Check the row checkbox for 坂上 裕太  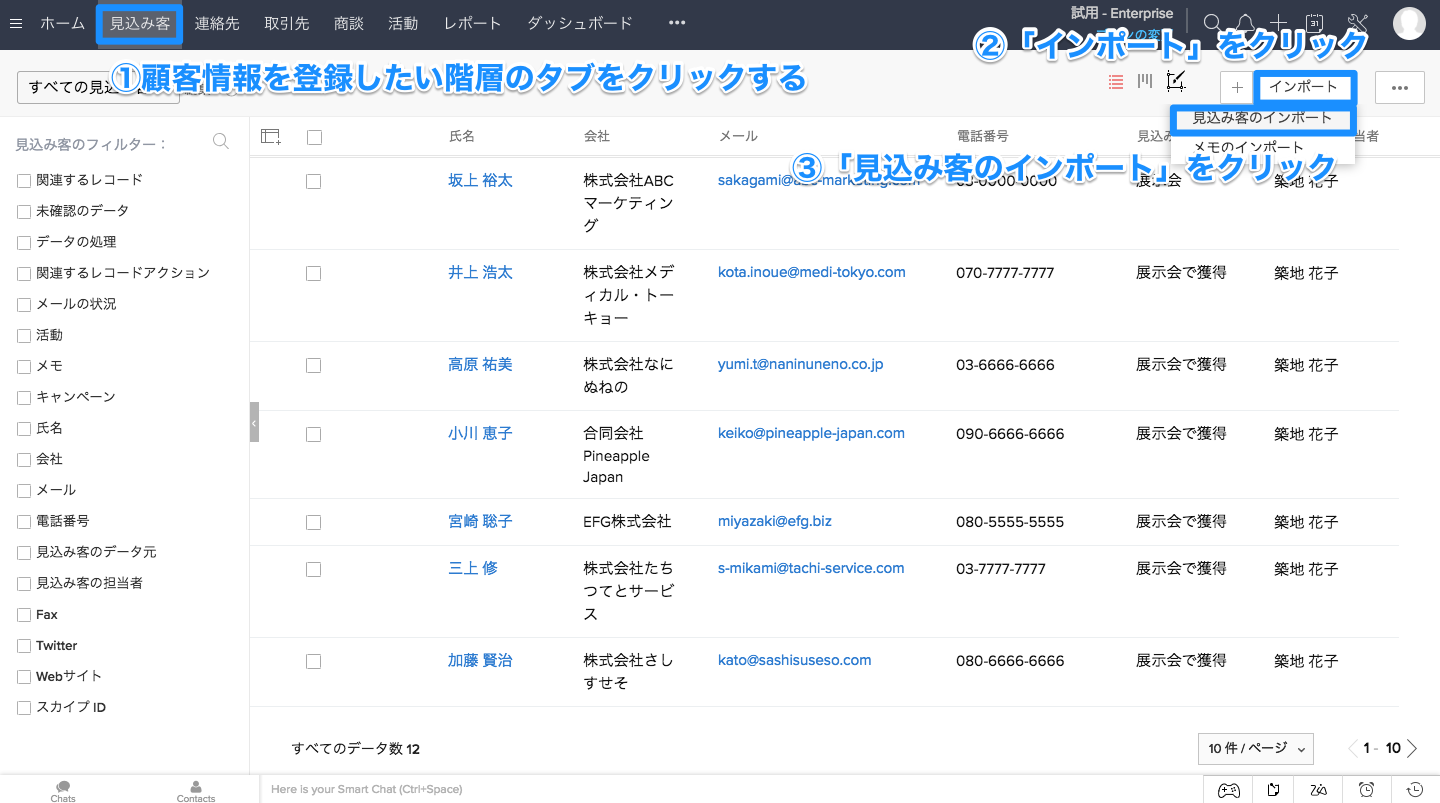click(313, 181)
